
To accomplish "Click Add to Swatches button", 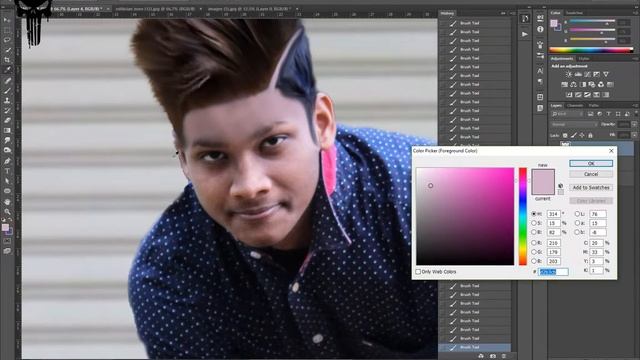I will [x=591, y=187].
